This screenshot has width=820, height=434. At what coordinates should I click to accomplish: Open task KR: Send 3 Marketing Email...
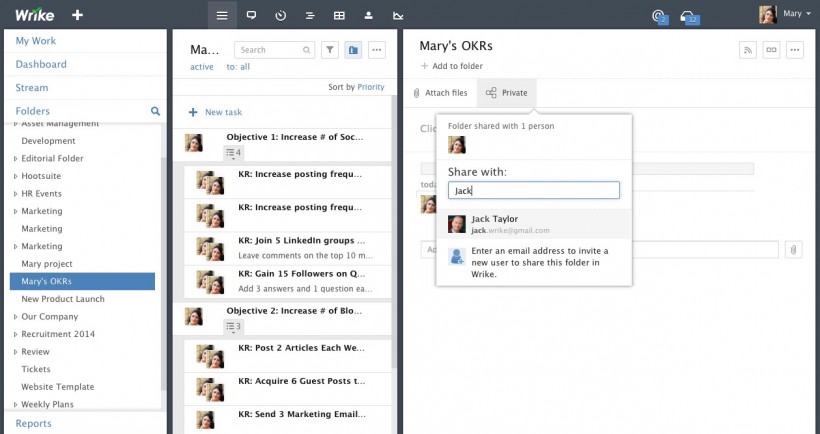pyautogui.click(x=288, y=420)
